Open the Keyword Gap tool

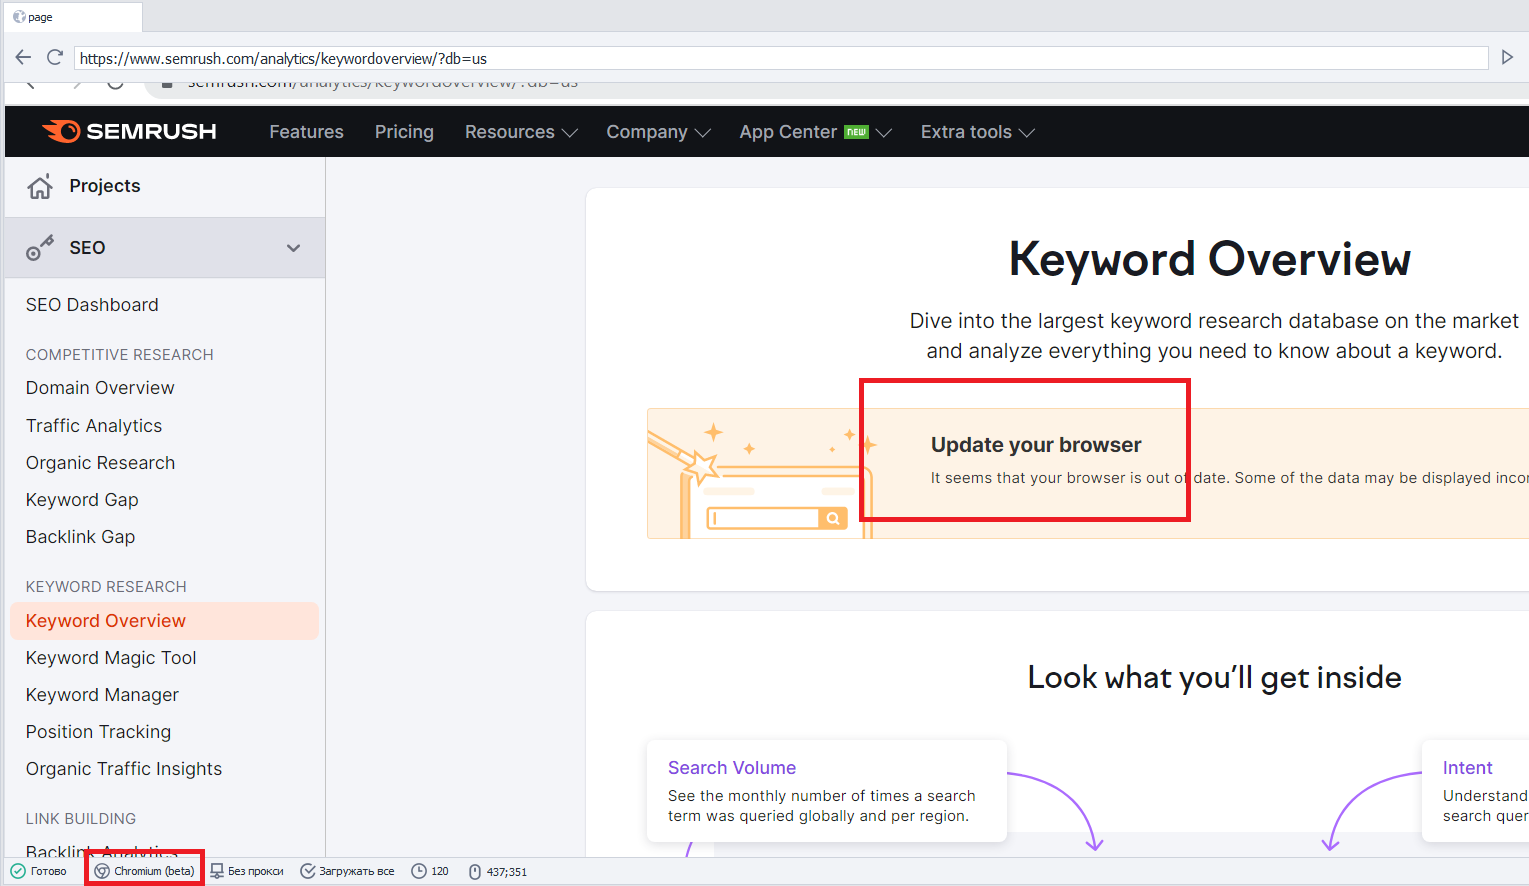click(x=82, y=500)
